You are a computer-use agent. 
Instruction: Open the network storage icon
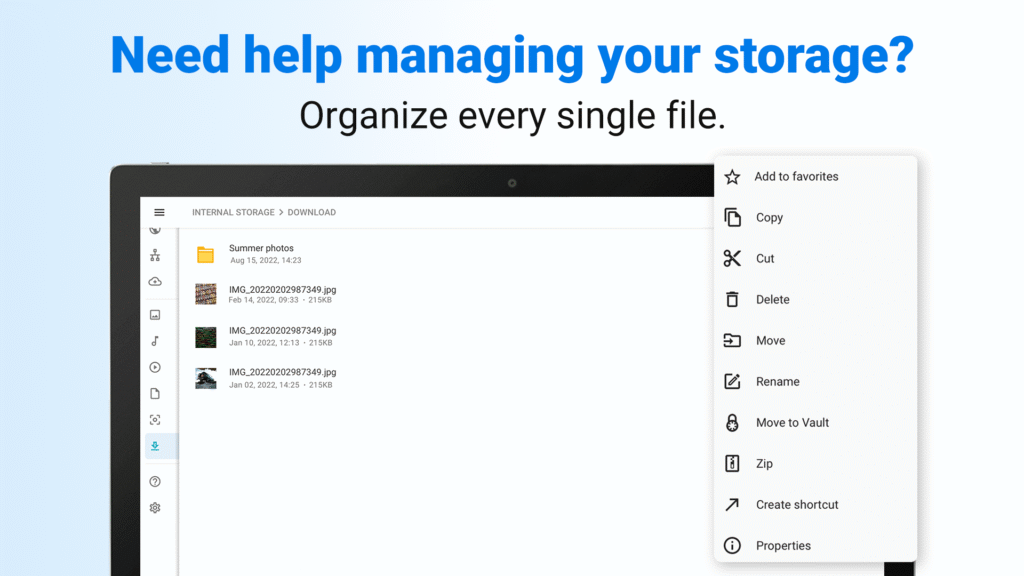[x=156, y=254]
